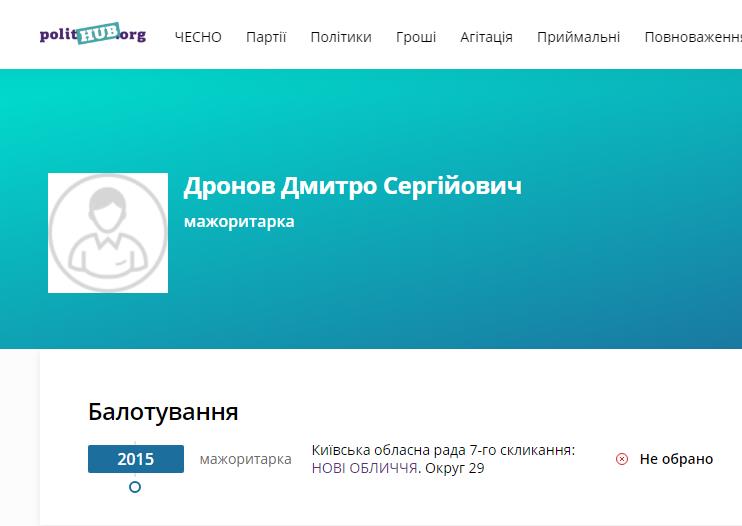The width and height of the screenshot is (742, 526).
Task: Click the Не обрано status label
Action: [x=676, y=459]
